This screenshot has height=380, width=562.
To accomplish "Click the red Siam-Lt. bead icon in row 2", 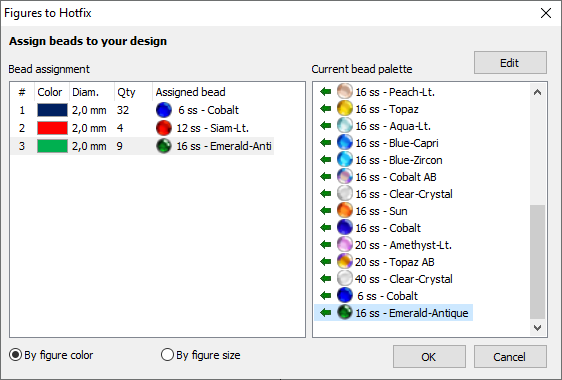I will point(164,128).
